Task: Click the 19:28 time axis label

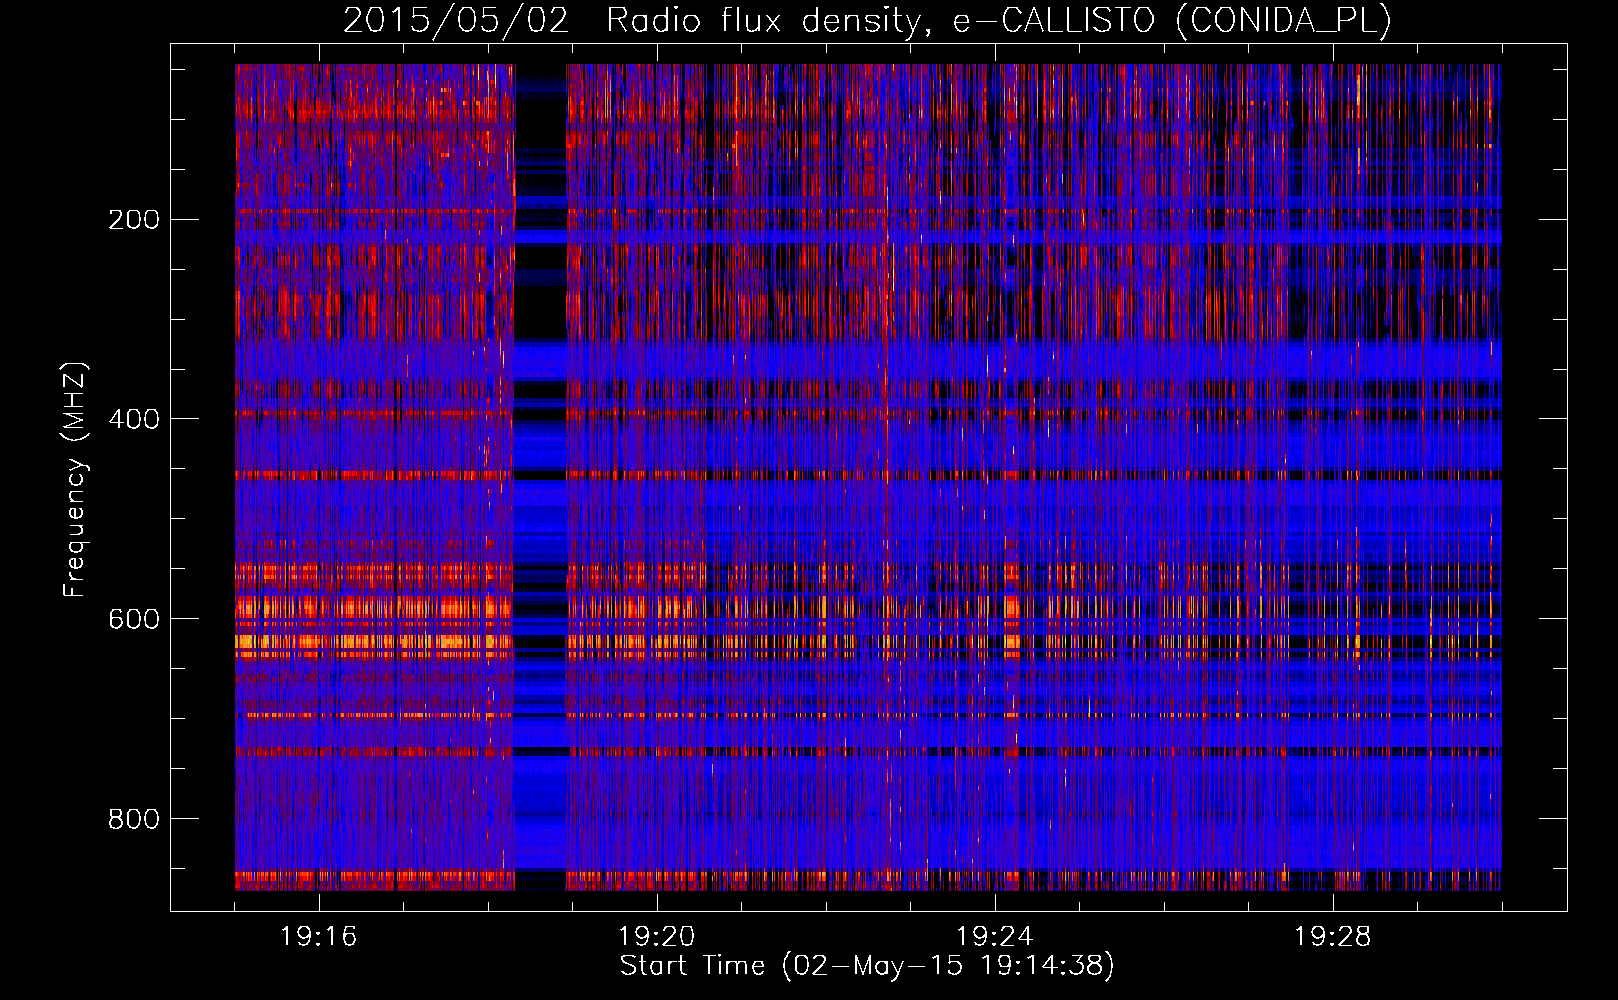Action: coord(1332,937)
